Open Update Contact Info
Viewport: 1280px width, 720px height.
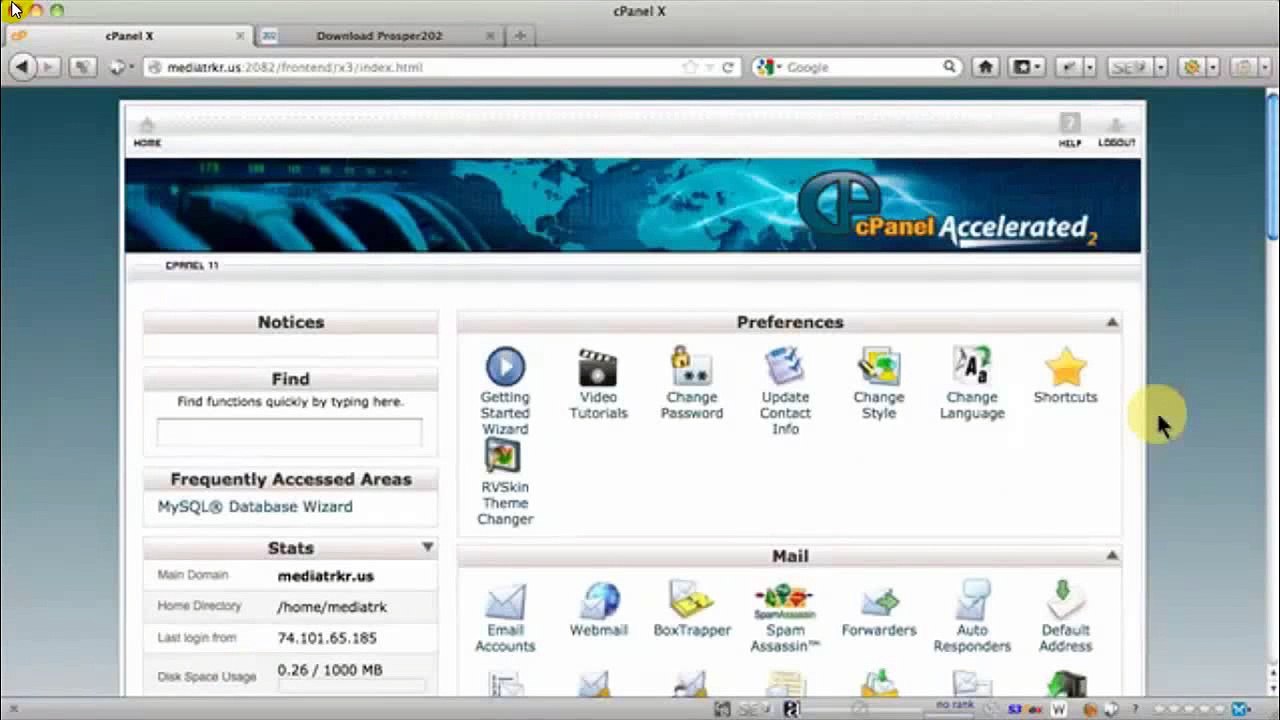785,391
